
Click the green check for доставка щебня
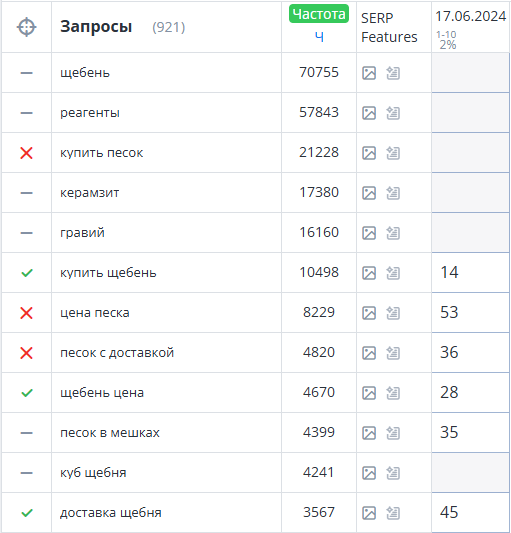tap(27, 513)
